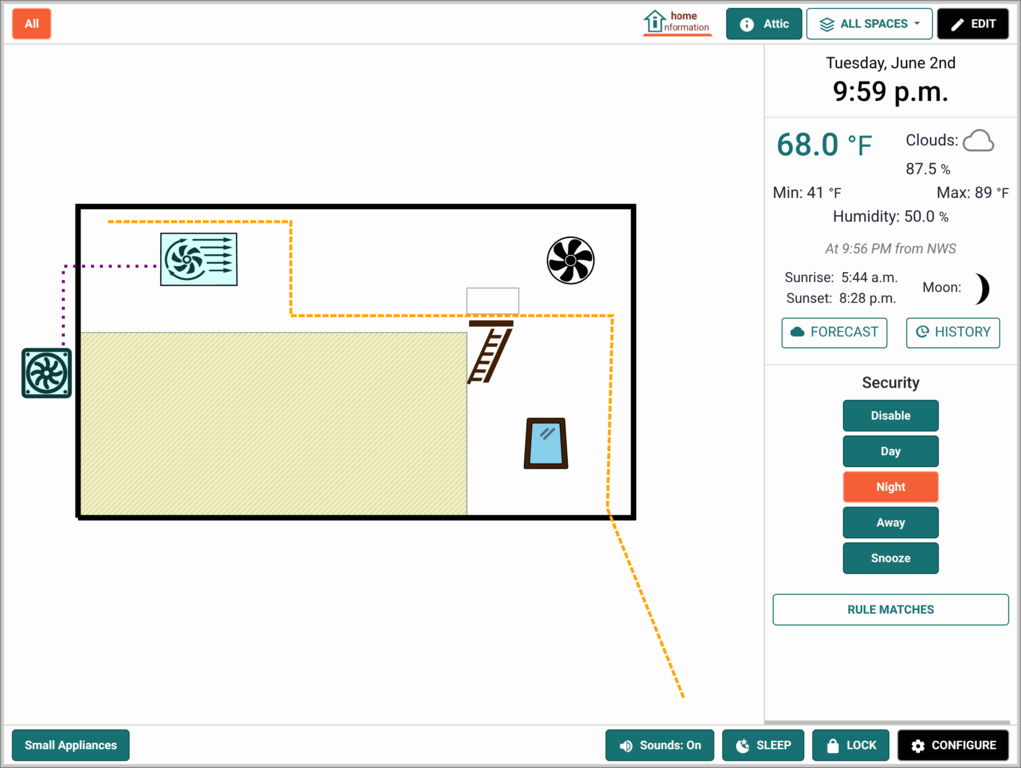Click the Max: 89 °F text
The height and width of the screenshot is (768, 1021).
click(972, 193)
